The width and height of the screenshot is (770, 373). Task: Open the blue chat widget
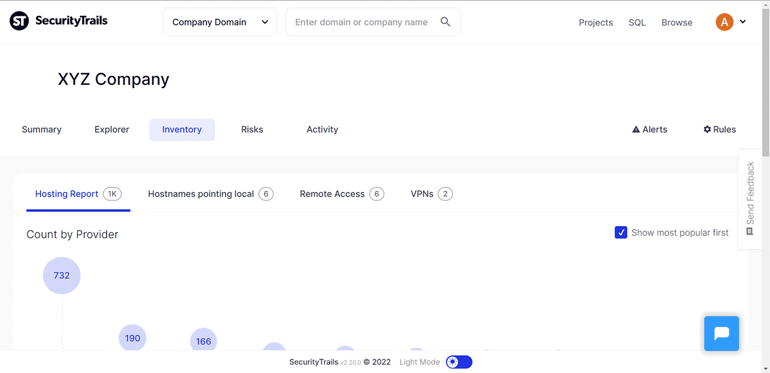pos(721,333)
